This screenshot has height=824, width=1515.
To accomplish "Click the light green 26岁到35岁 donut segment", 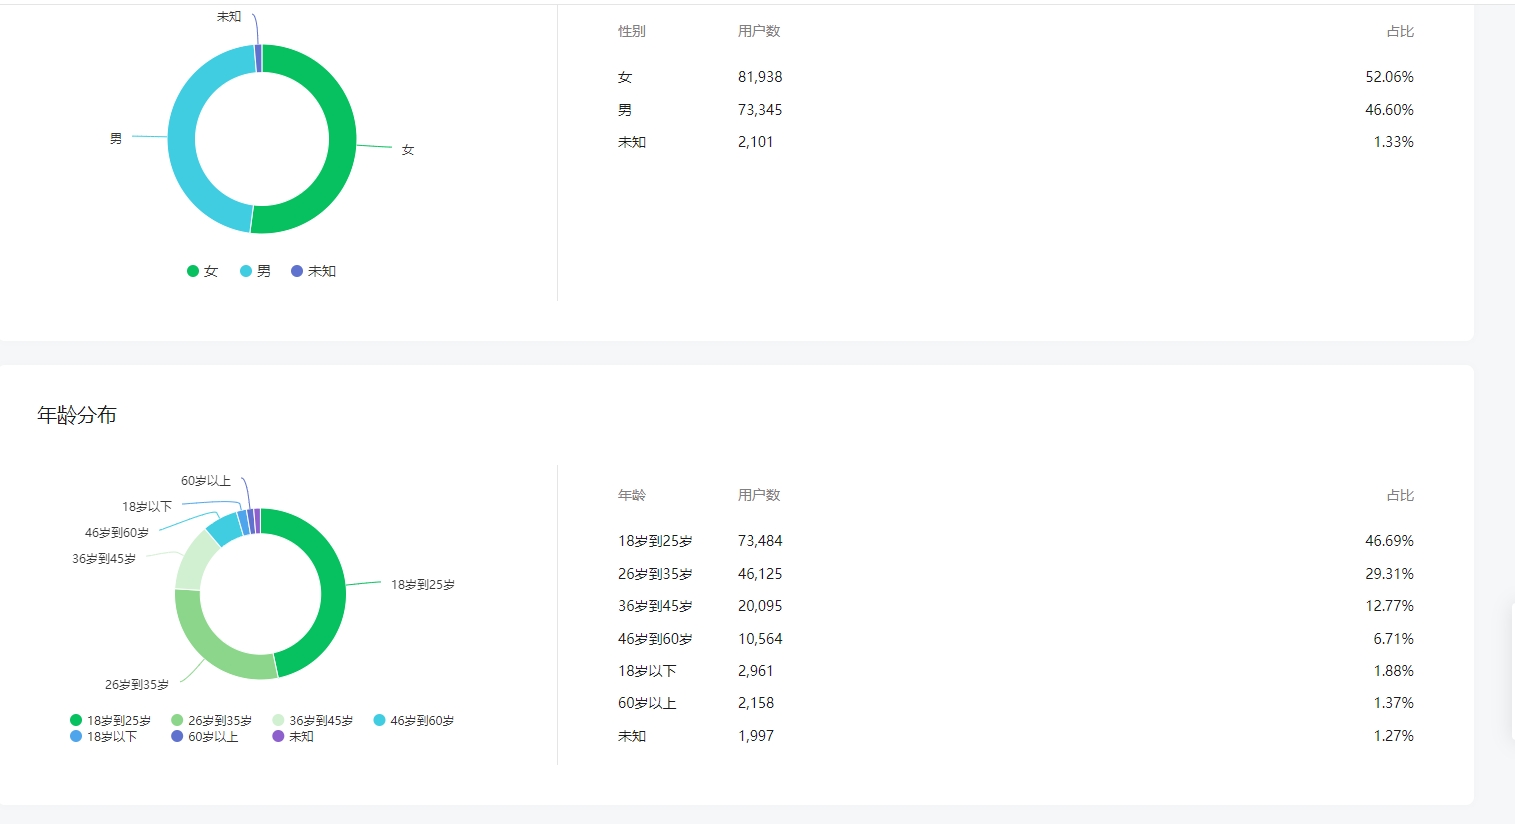I will [215, 652].
